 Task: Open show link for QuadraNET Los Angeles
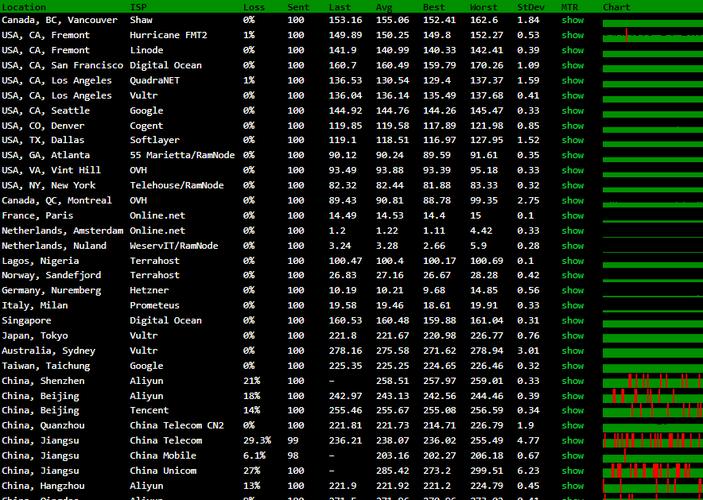tap(573, 80)
